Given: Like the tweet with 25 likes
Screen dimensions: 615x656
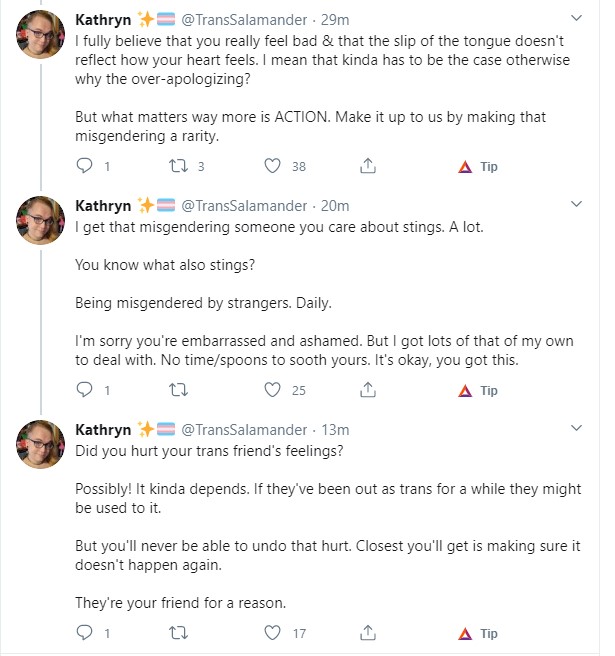Looking at the screenshot, I should pyautogui.click(x=272, y=390).
